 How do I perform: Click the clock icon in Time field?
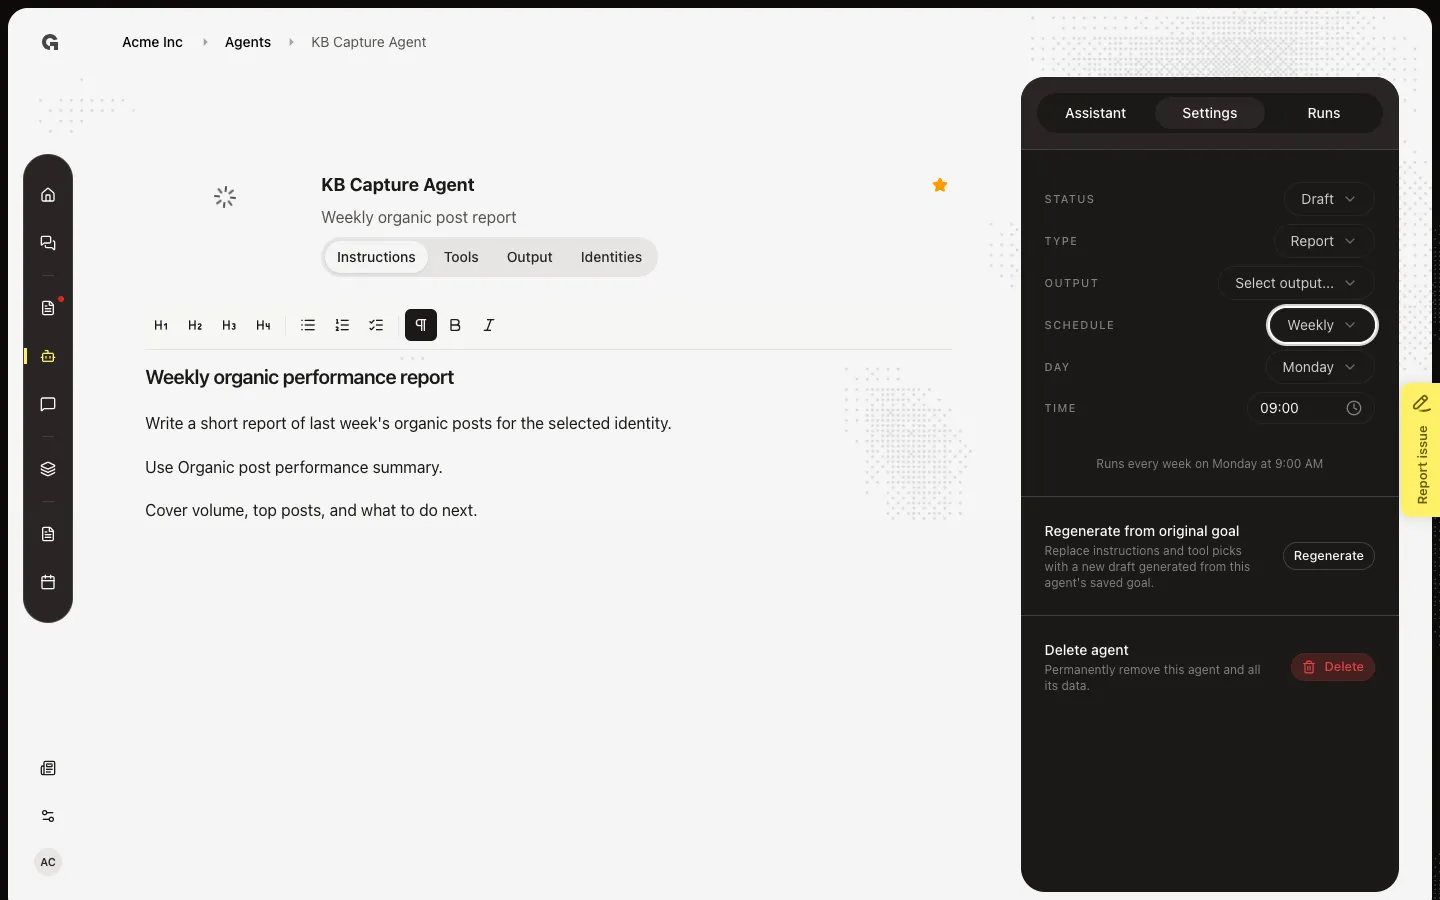coord(1354,408)
